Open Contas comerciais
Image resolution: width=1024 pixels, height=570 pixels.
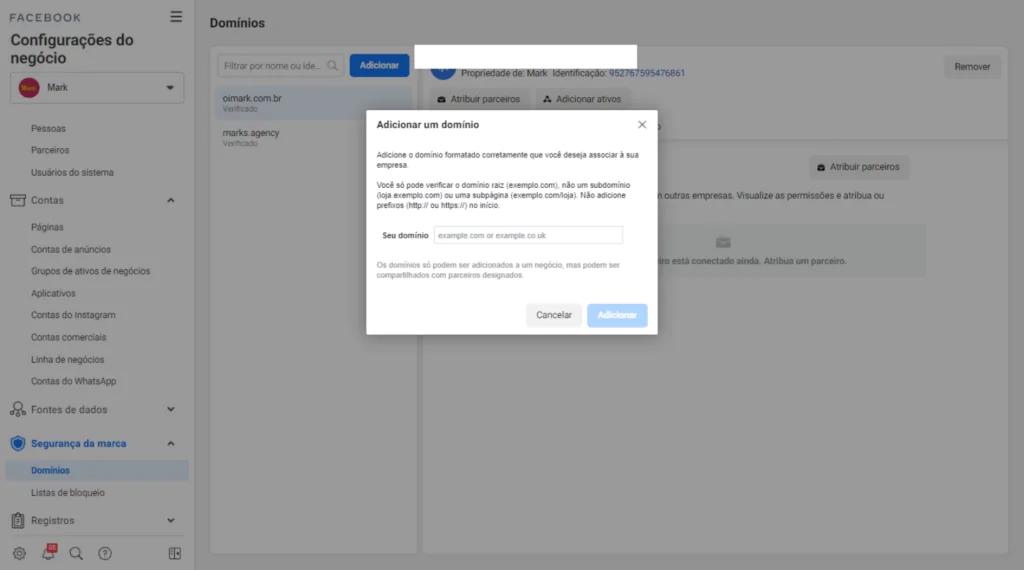(69, 337)
